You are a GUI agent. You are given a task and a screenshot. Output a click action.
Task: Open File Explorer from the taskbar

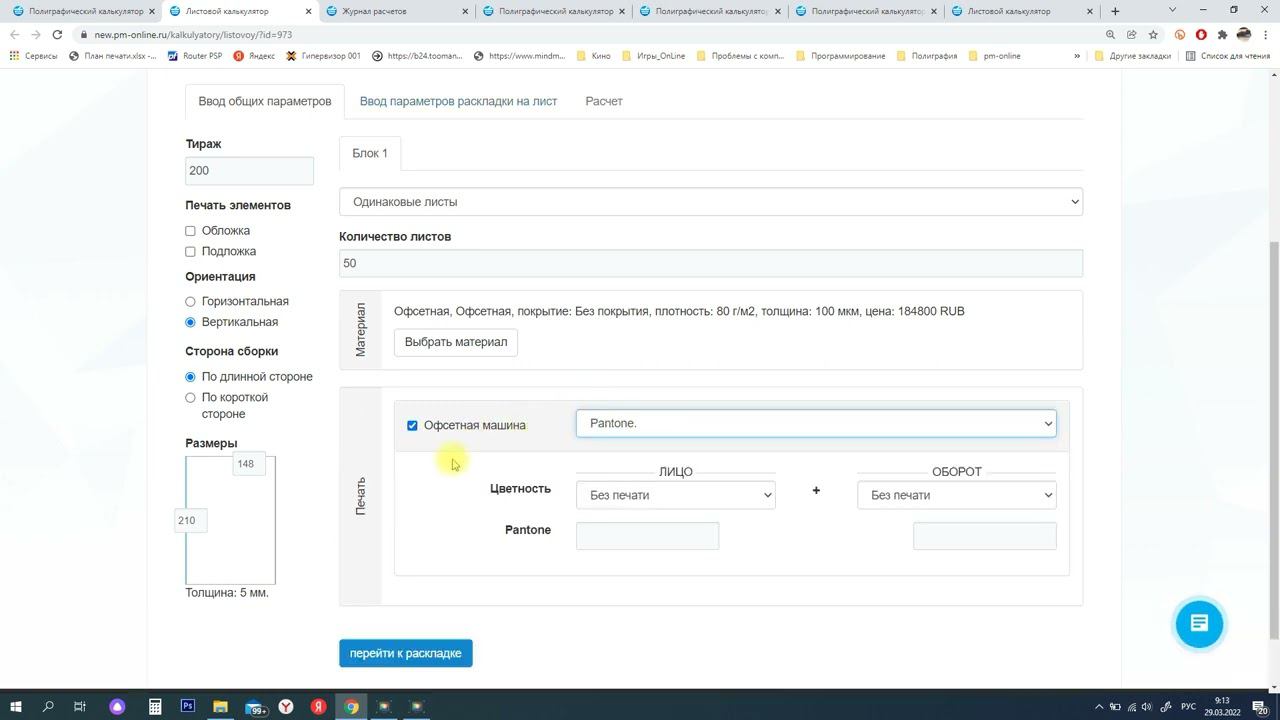220,707
